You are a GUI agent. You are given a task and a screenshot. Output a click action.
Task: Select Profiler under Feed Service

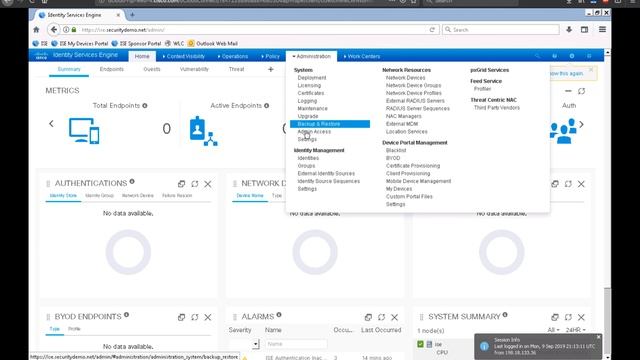click(x=482, y=89)
